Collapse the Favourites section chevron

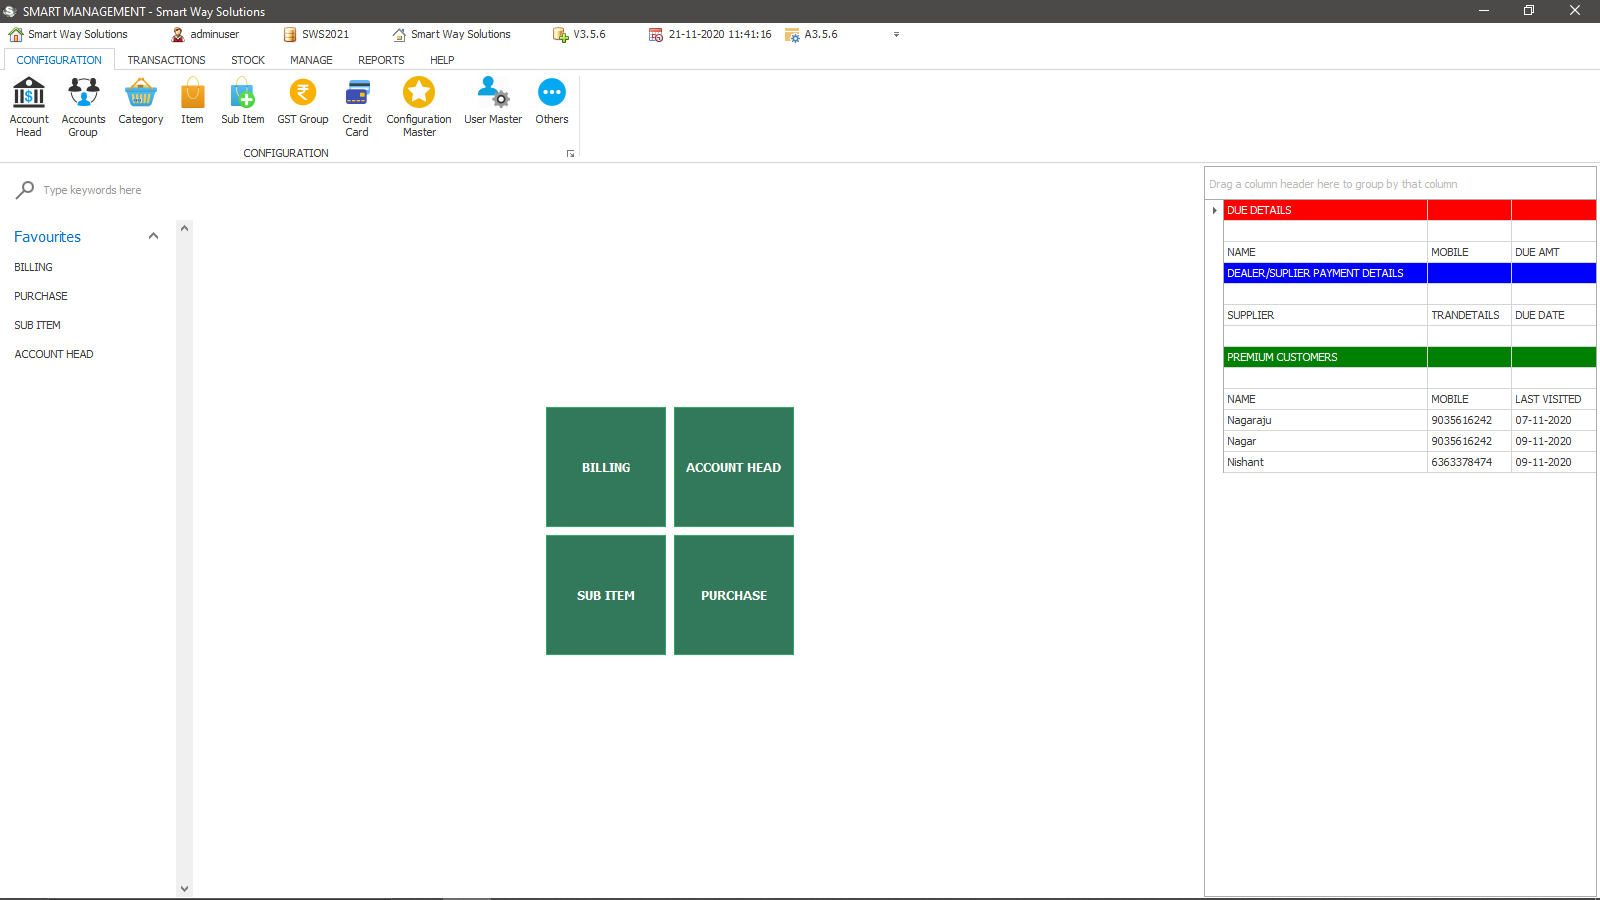point(153,237)
